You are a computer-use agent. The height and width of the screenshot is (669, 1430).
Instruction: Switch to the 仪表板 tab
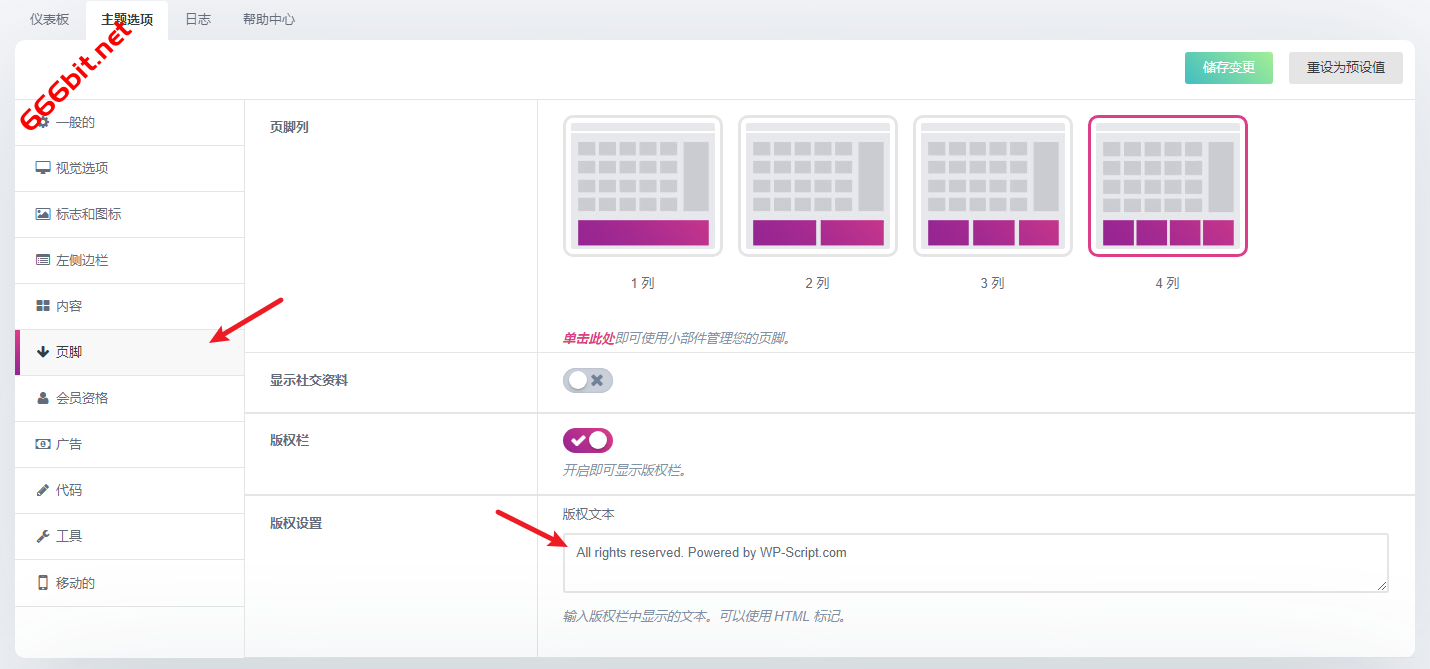click(50, 19)
